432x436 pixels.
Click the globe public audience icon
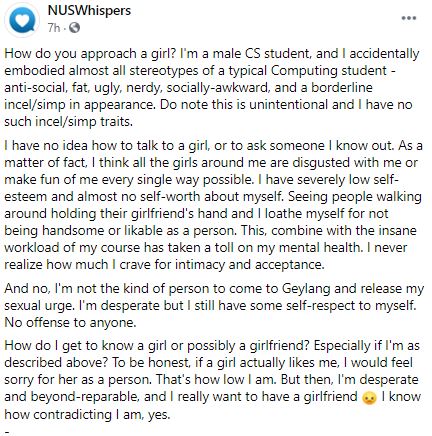[75, 28]
